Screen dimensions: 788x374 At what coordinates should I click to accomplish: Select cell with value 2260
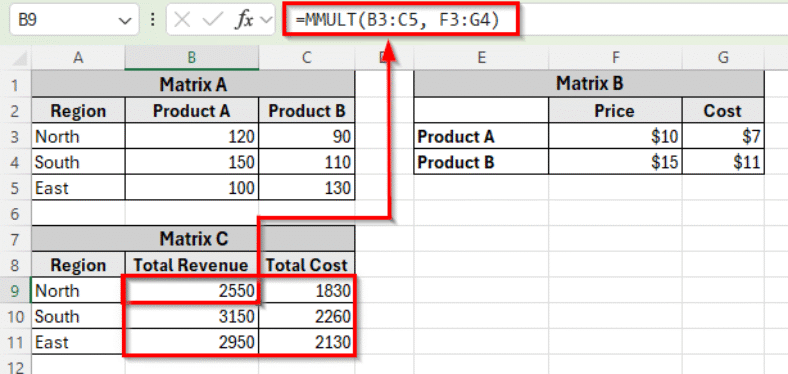307,316
